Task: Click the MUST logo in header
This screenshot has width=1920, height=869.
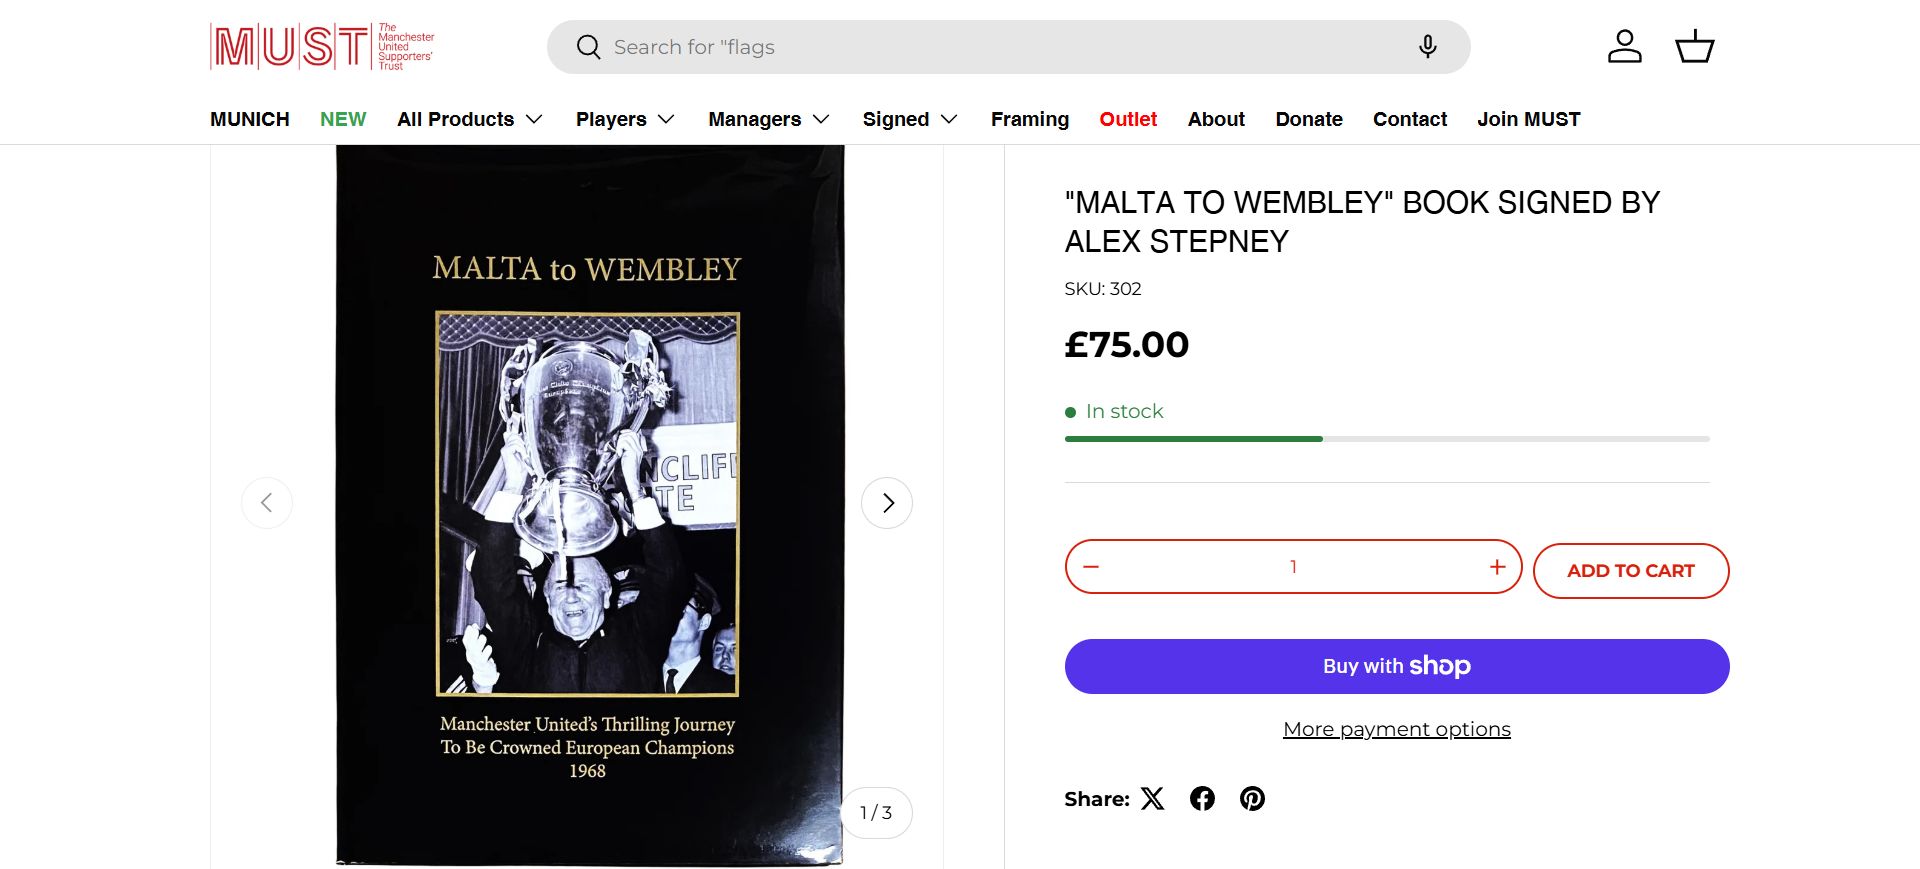Action: tap(322, 47)
